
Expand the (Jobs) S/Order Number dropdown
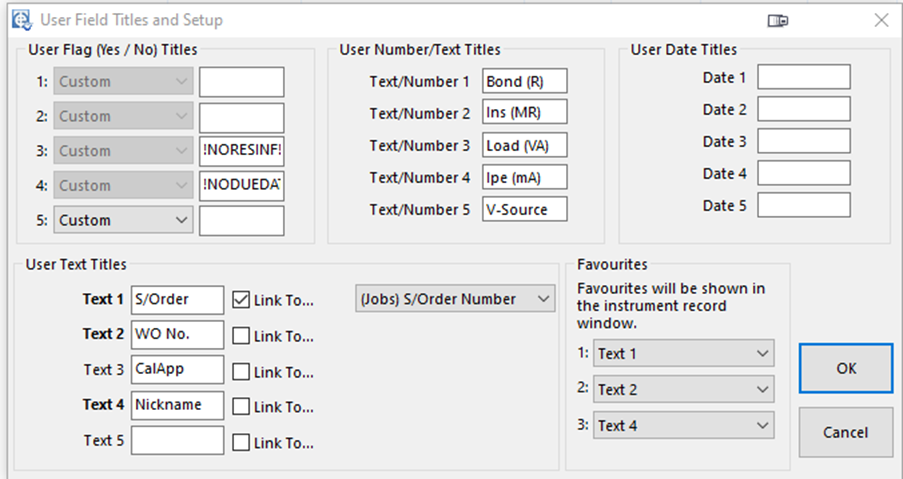455,299
